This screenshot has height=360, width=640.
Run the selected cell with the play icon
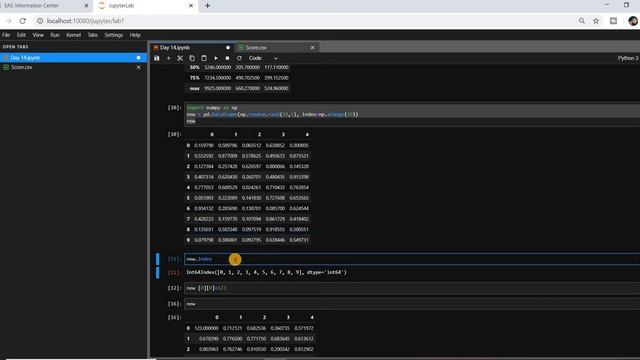(216, 58)
